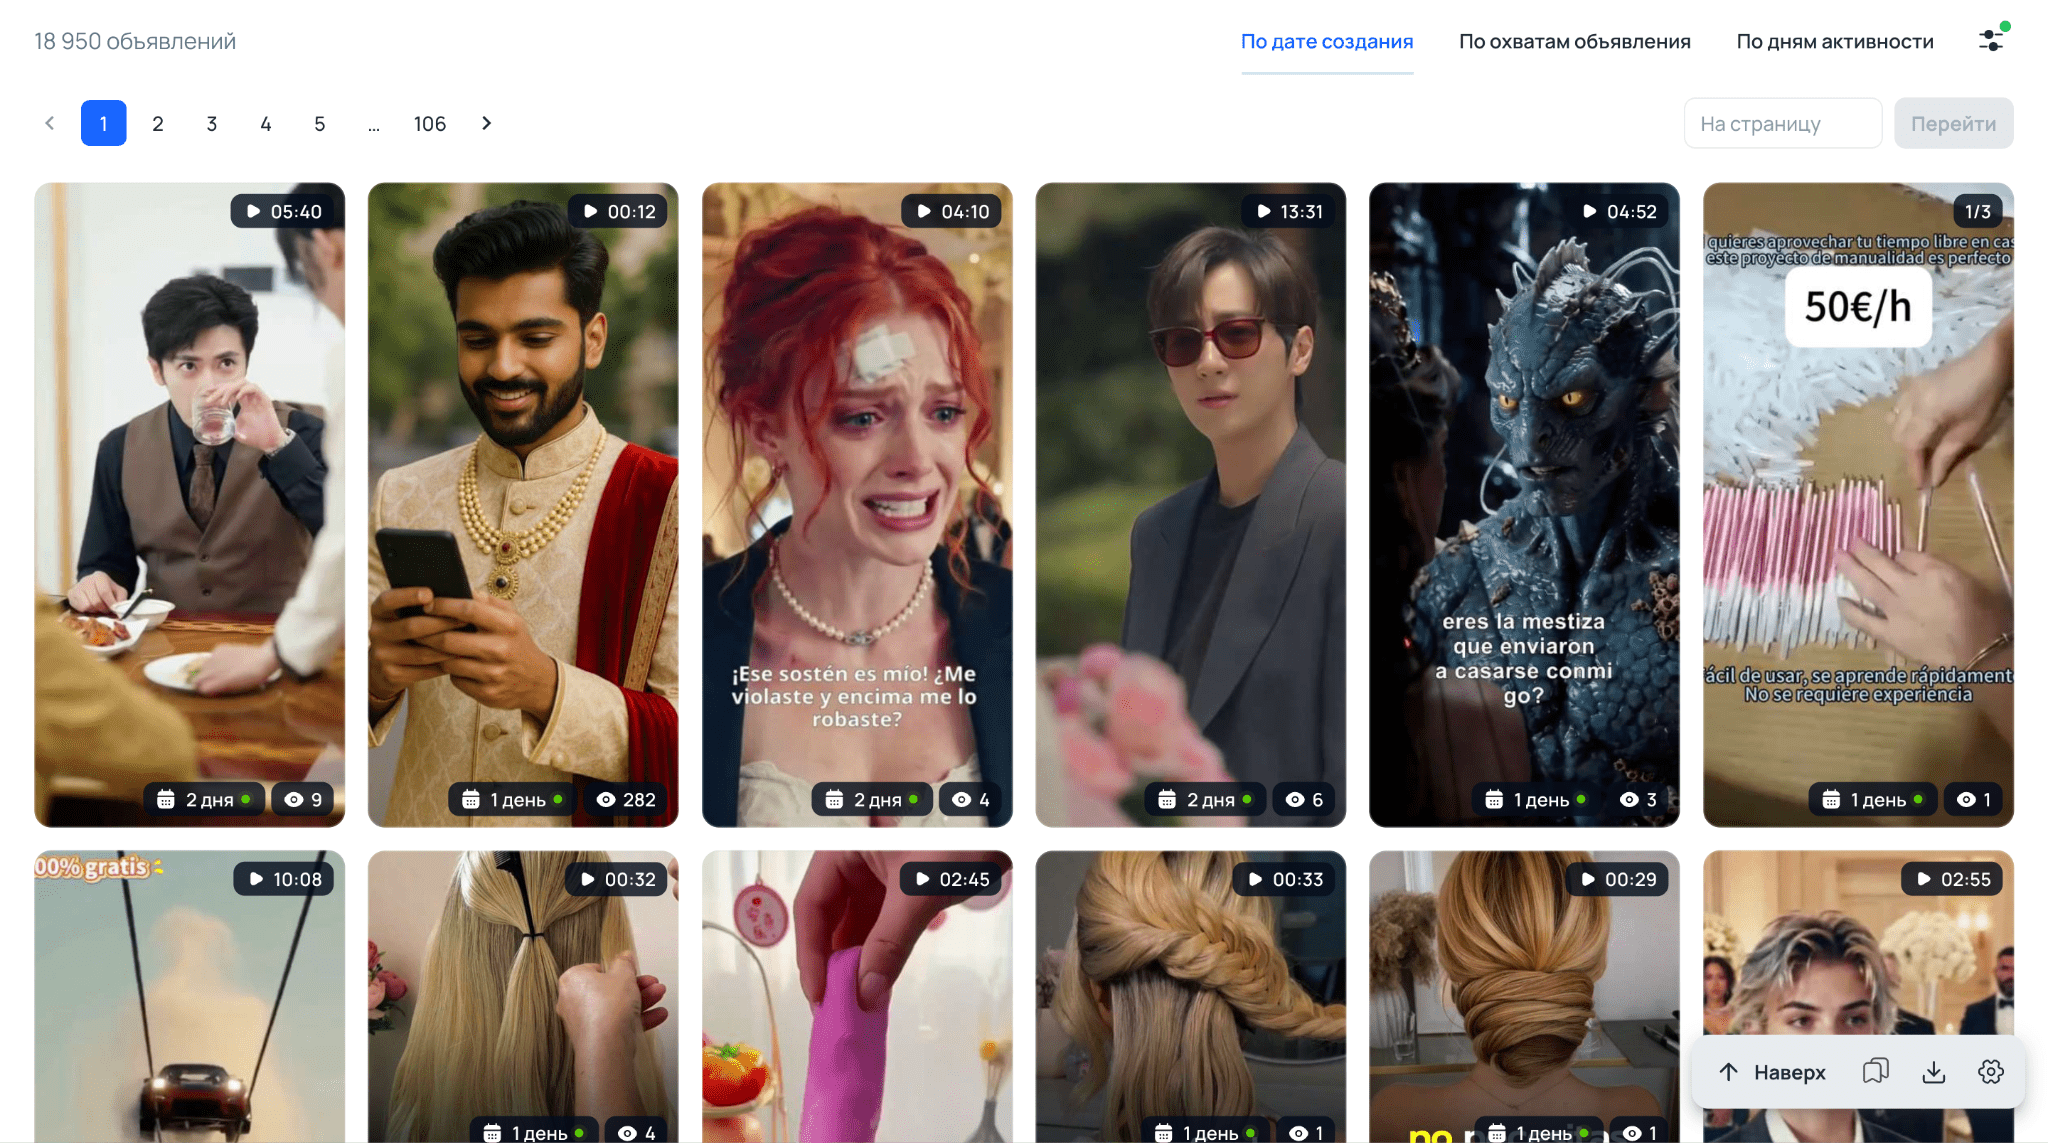Click the 05:40 duration play badge
This screenshot has height=1143, width=2048.
pos(284,211)
